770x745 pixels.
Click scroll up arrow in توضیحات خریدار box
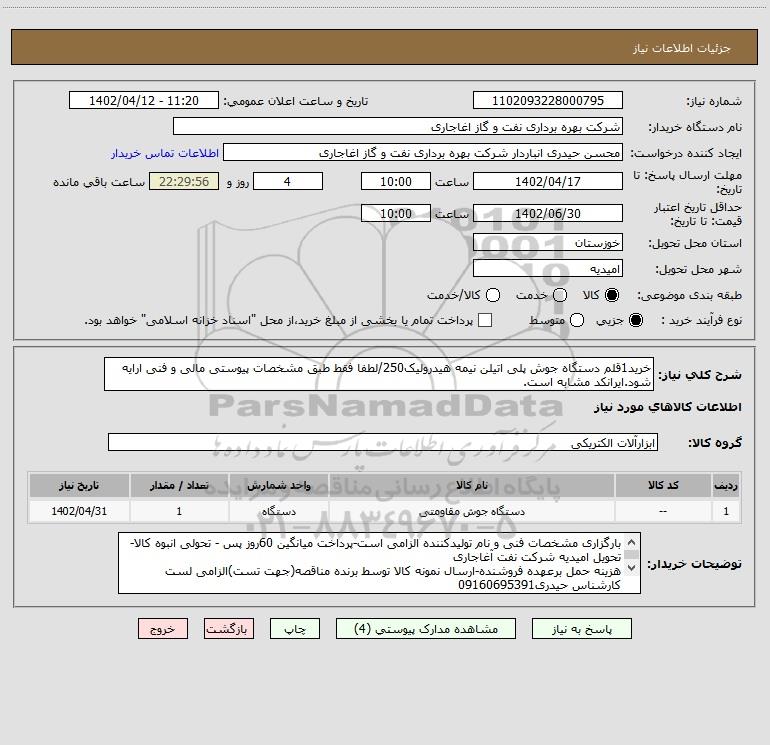632,542
